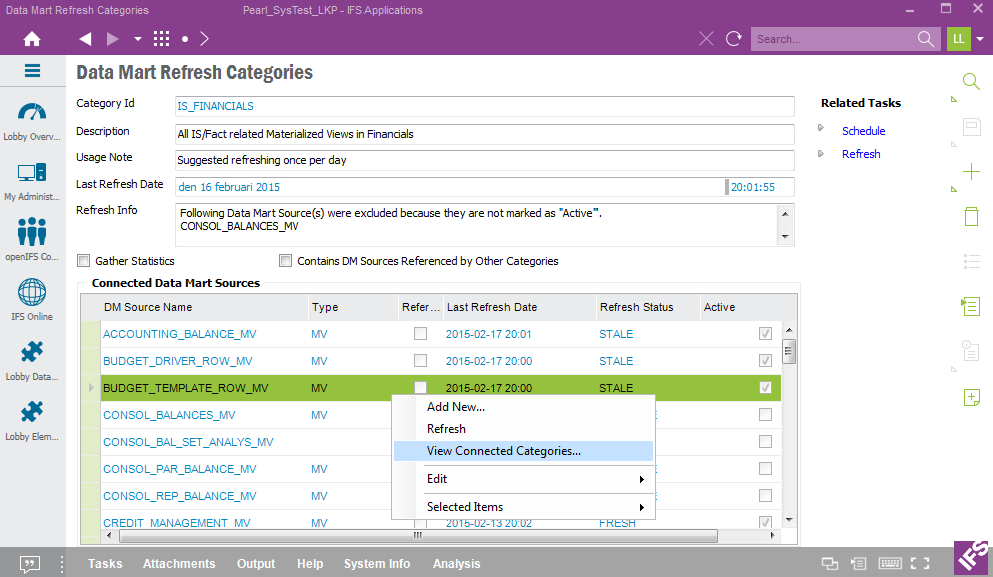The image size is (993, 577).
Task: Click the New record plus icon
Action: click(970, 172)
